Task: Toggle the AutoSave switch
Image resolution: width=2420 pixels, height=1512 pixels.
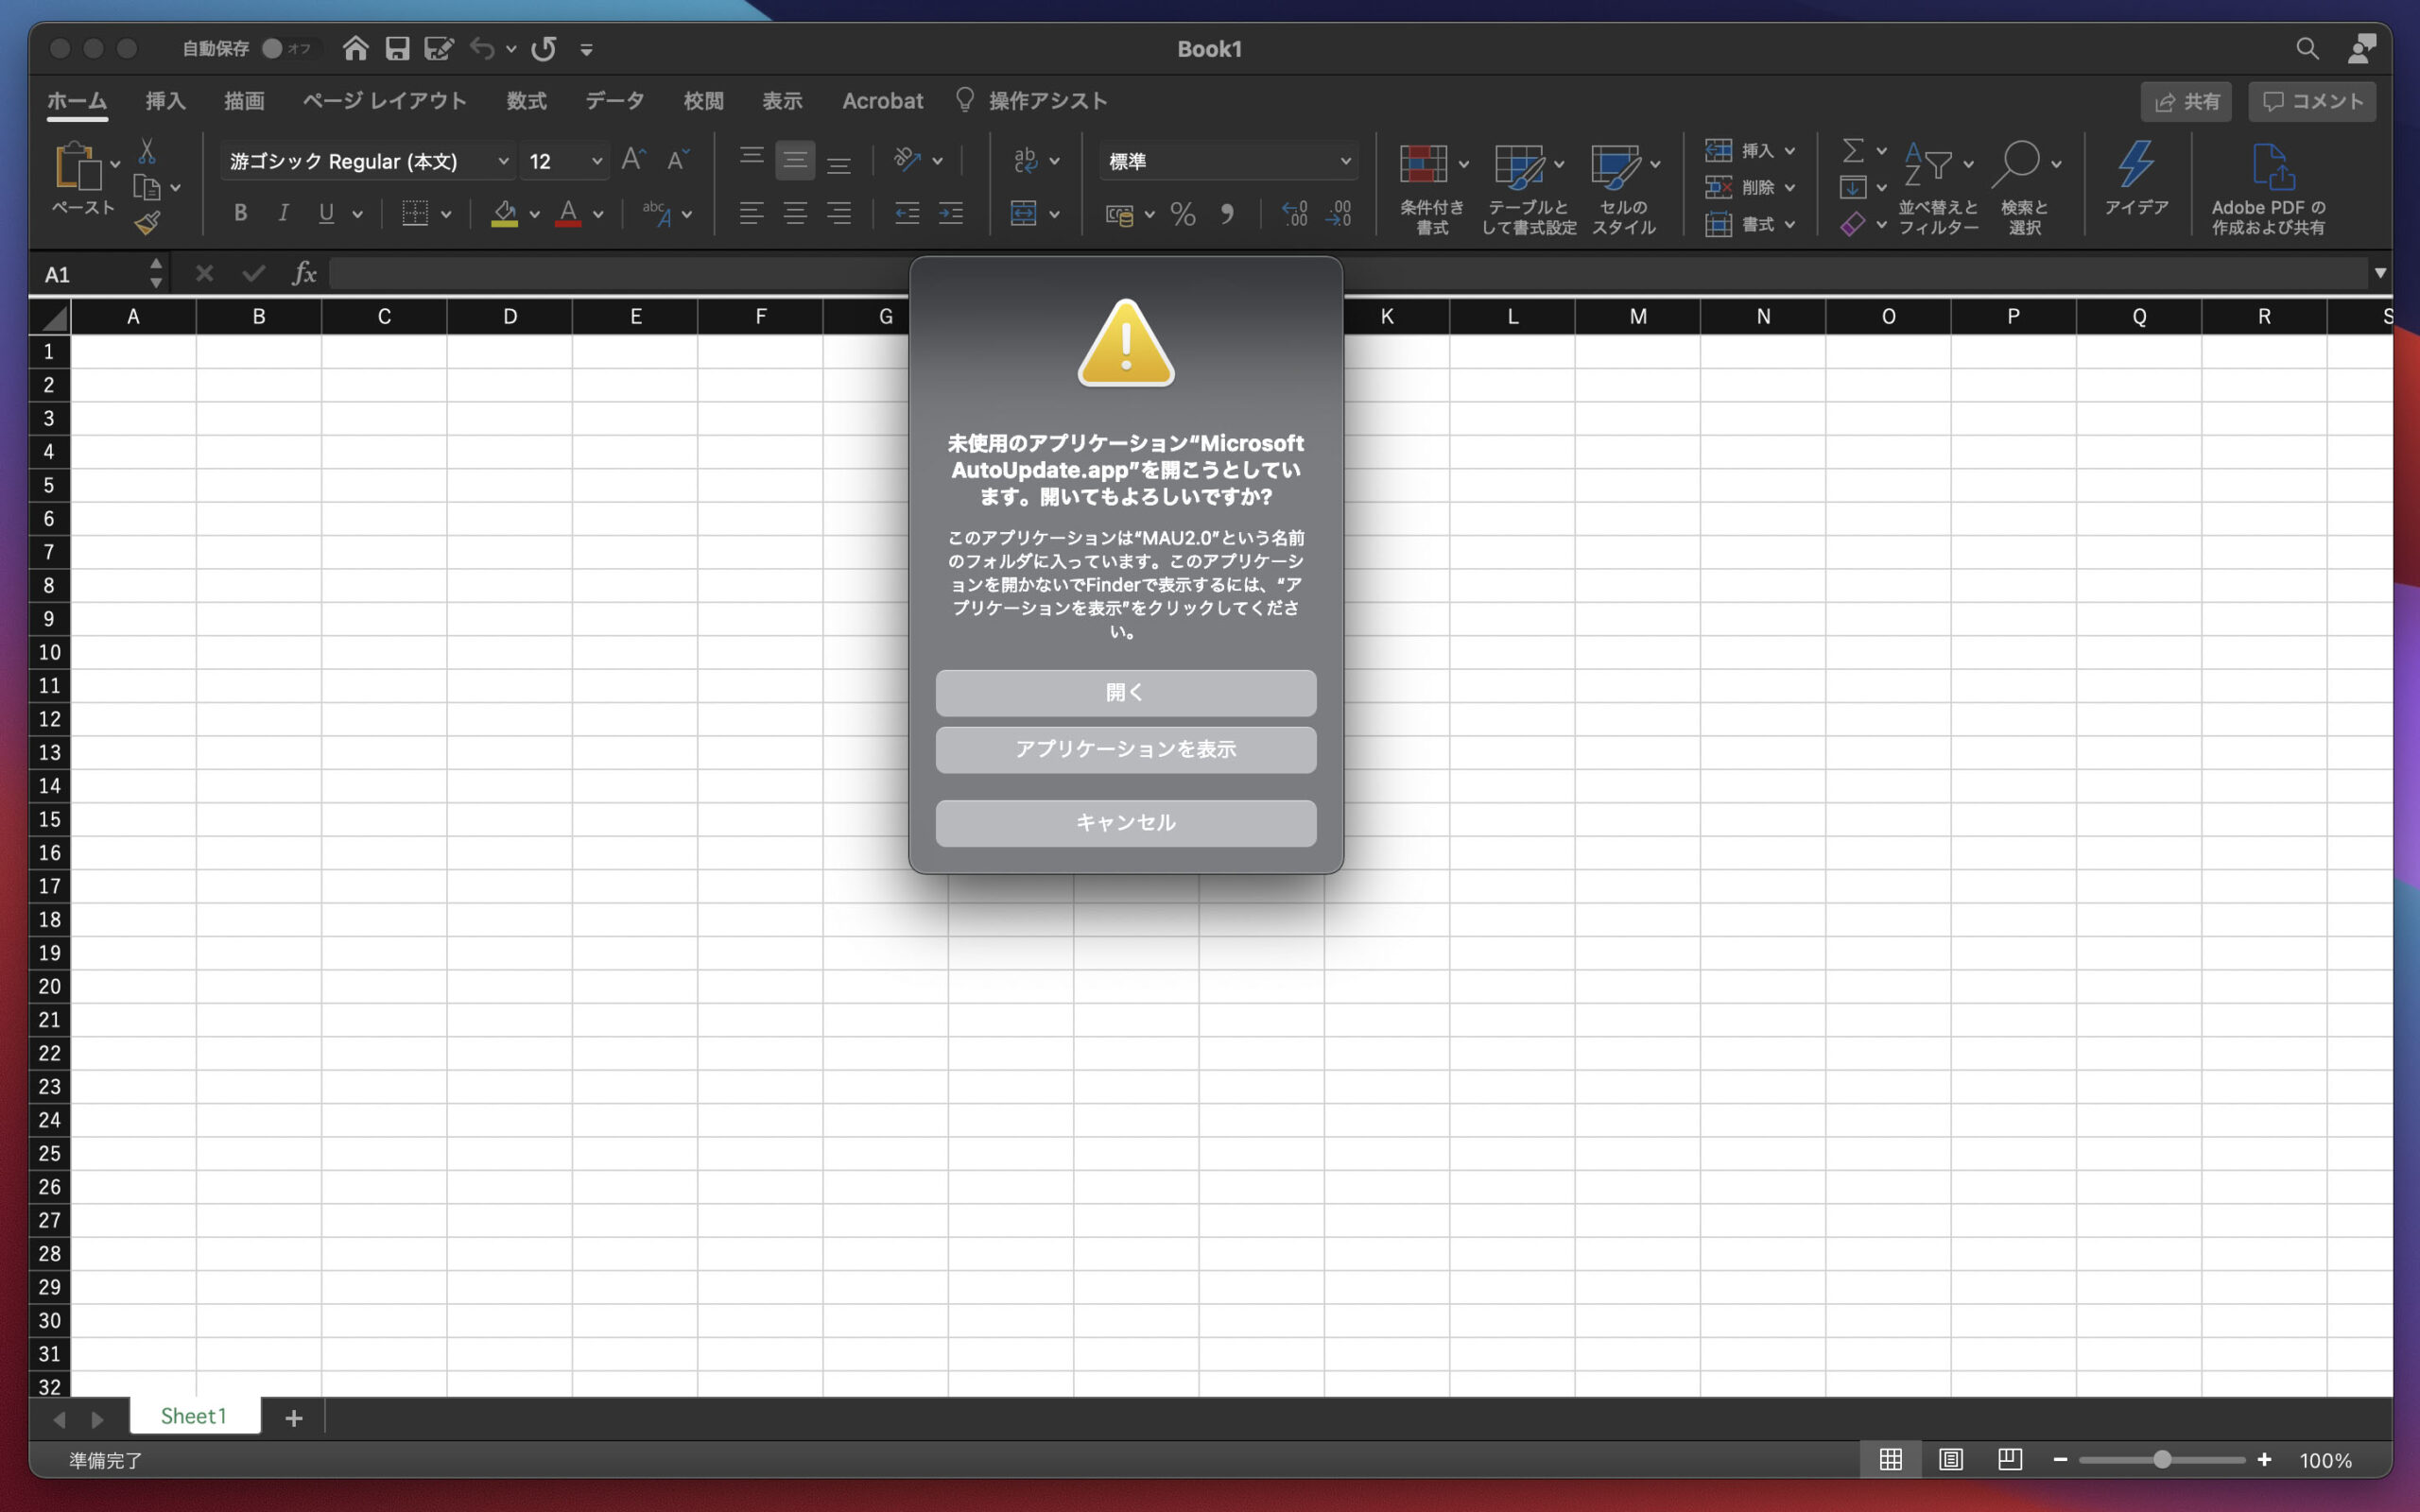Action: point(289,48)
